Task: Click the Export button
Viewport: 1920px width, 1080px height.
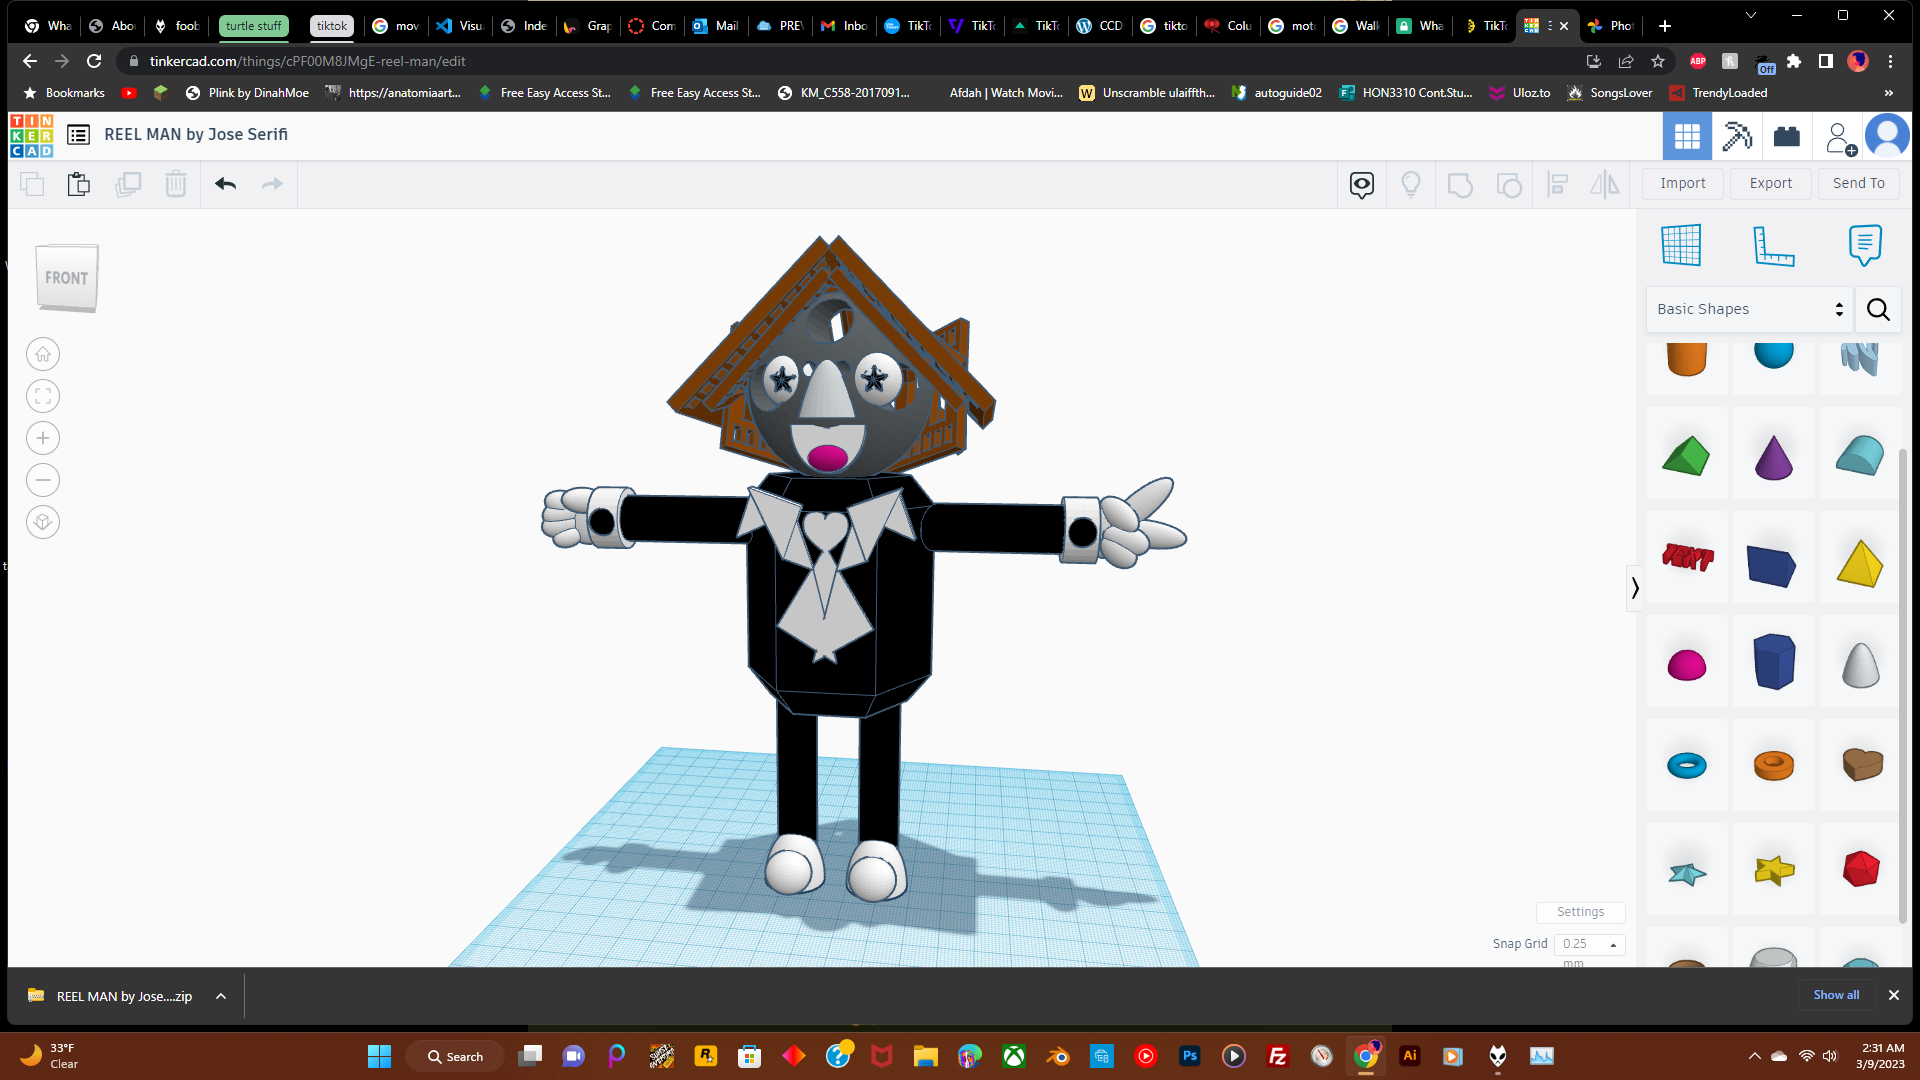Action: pos(1770,183)
